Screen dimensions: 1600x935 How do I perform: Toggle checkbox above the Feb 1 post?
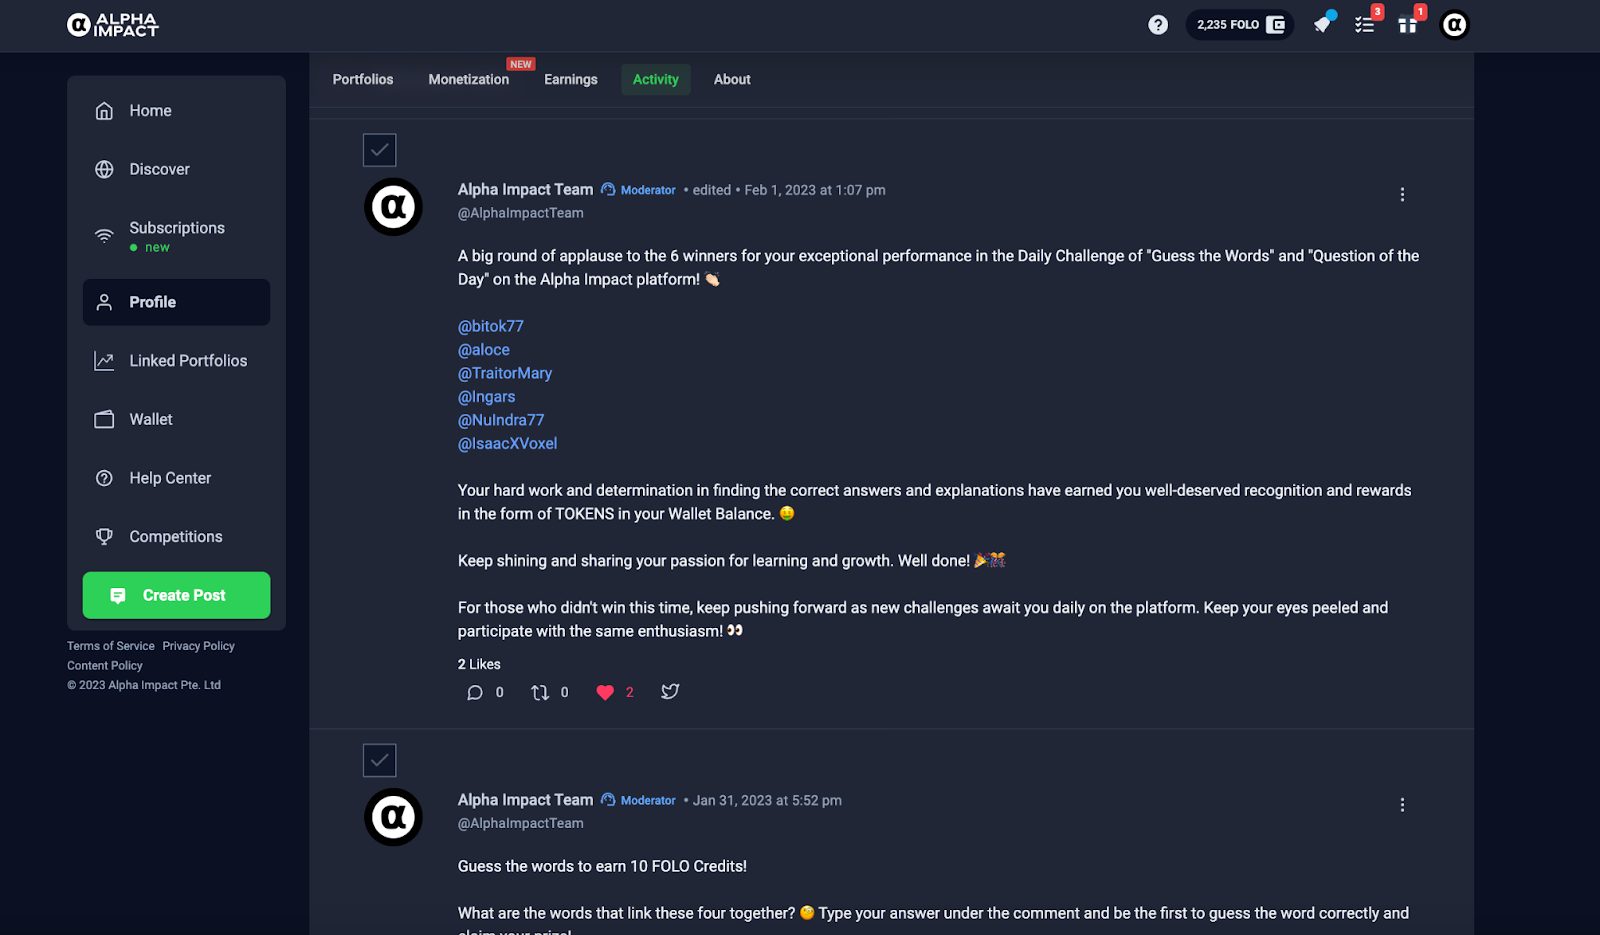[380, 150]
